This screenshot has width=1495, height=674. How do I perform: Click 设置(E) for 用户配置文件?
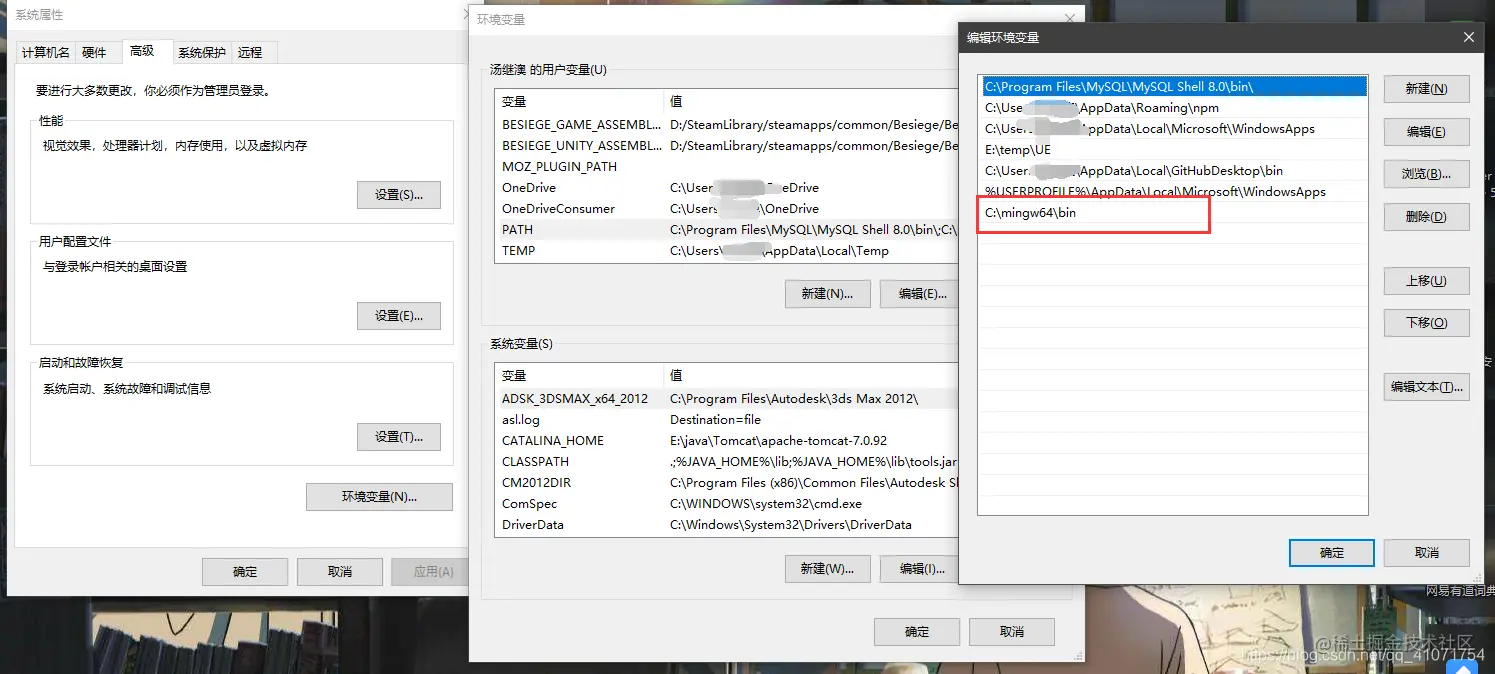[x=399, y=316]
